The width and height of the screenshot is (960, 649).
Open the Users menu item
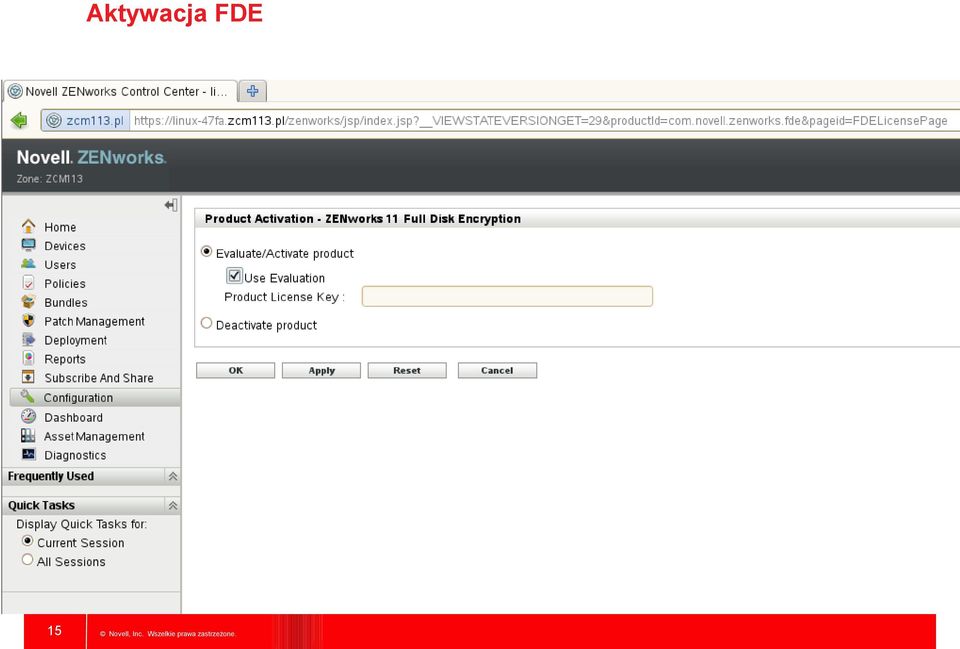(x=60, y=265)
